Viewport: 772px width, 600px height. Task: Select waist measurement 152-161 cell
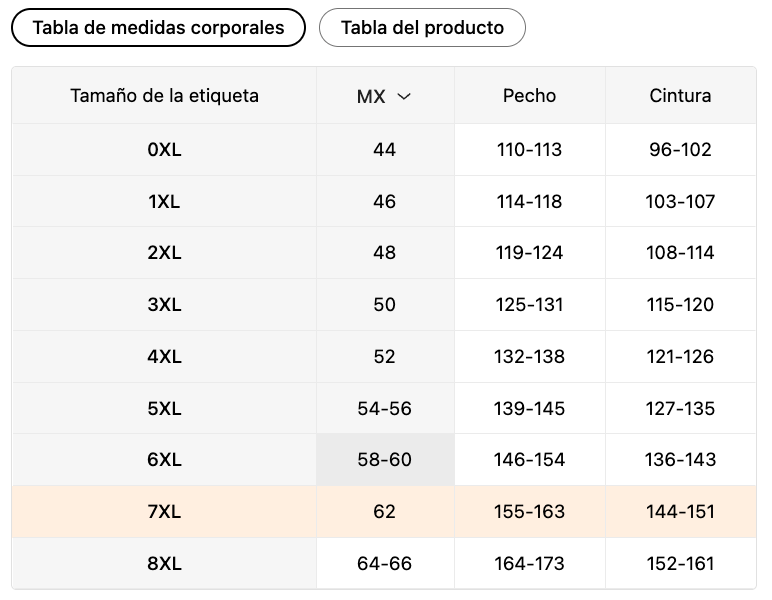680,563
